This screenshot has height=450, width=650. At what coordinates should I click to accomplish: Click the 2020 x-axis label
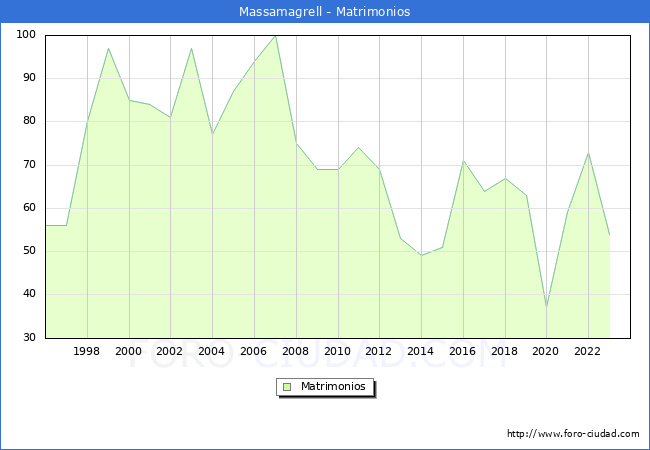tap(546, 351)
